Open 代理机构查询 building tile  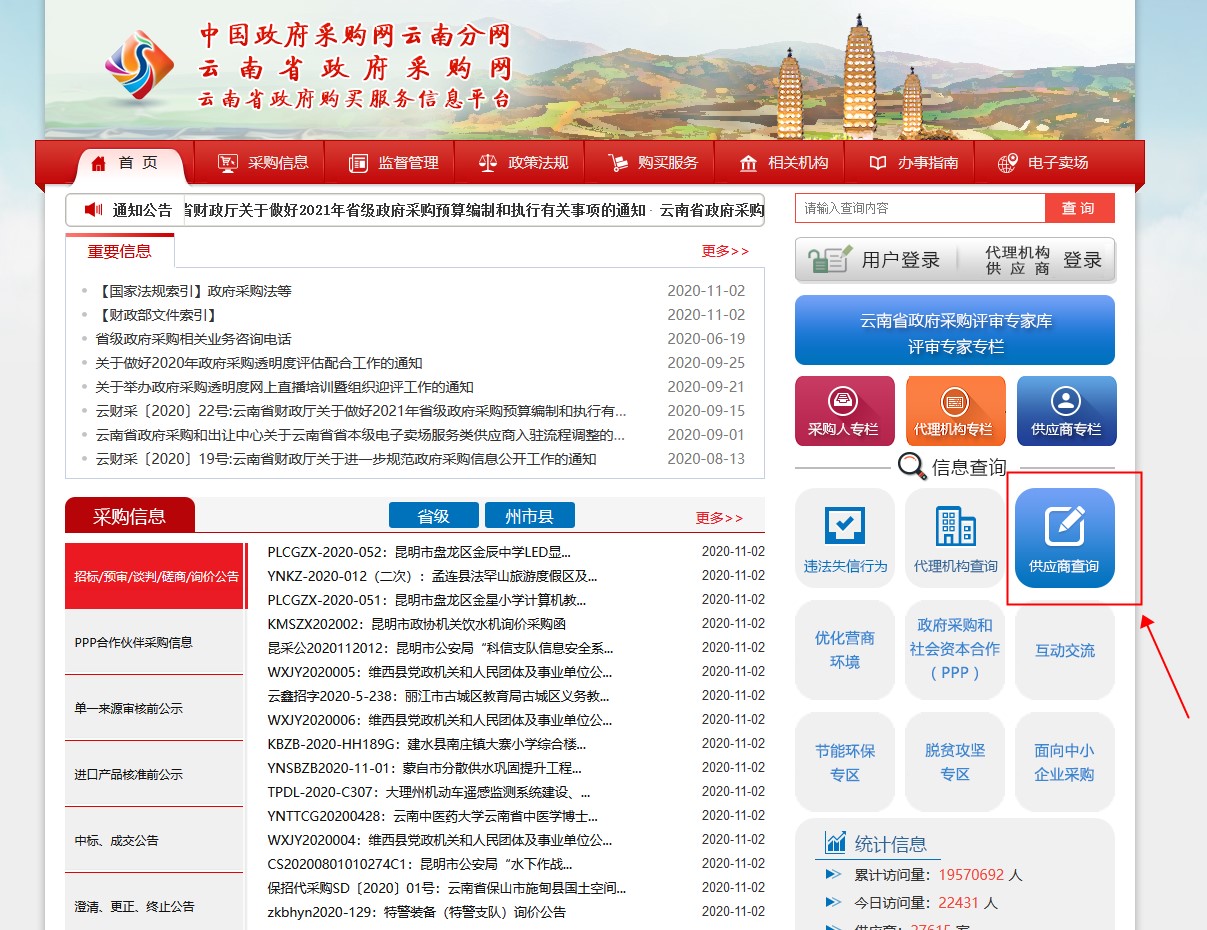955,538
